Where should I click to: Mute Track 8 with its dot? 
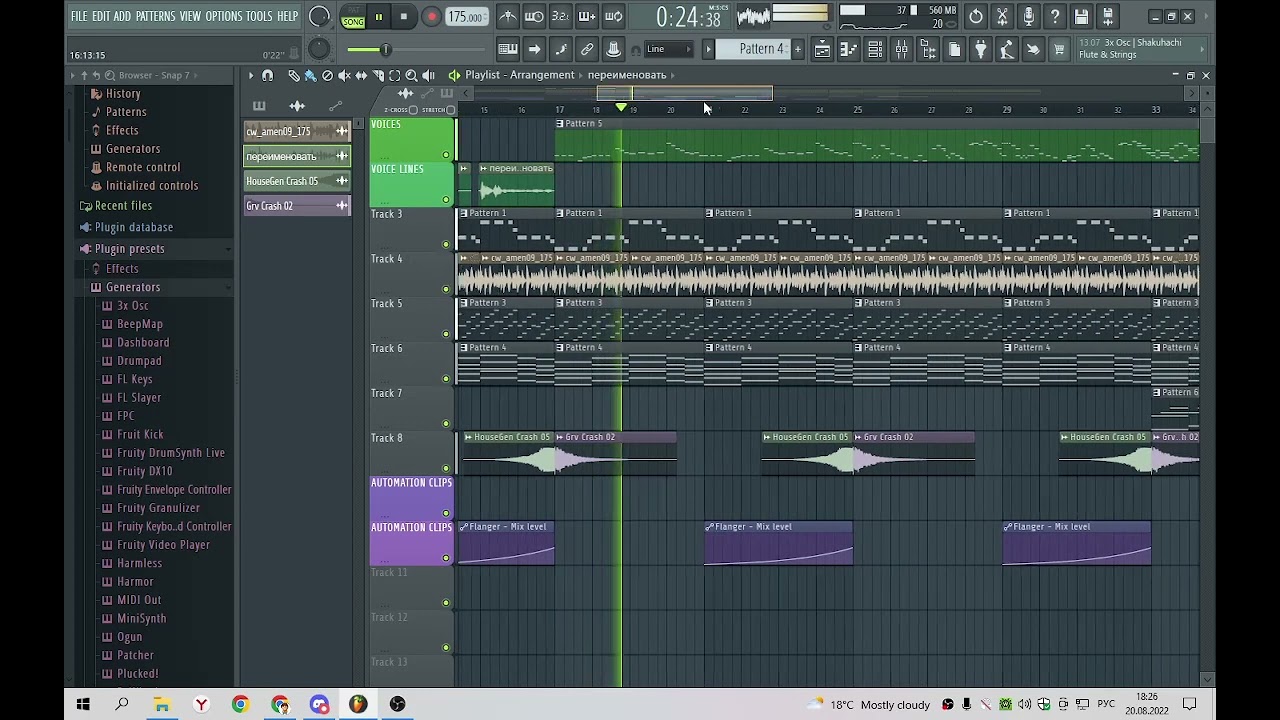click(446, 468)
